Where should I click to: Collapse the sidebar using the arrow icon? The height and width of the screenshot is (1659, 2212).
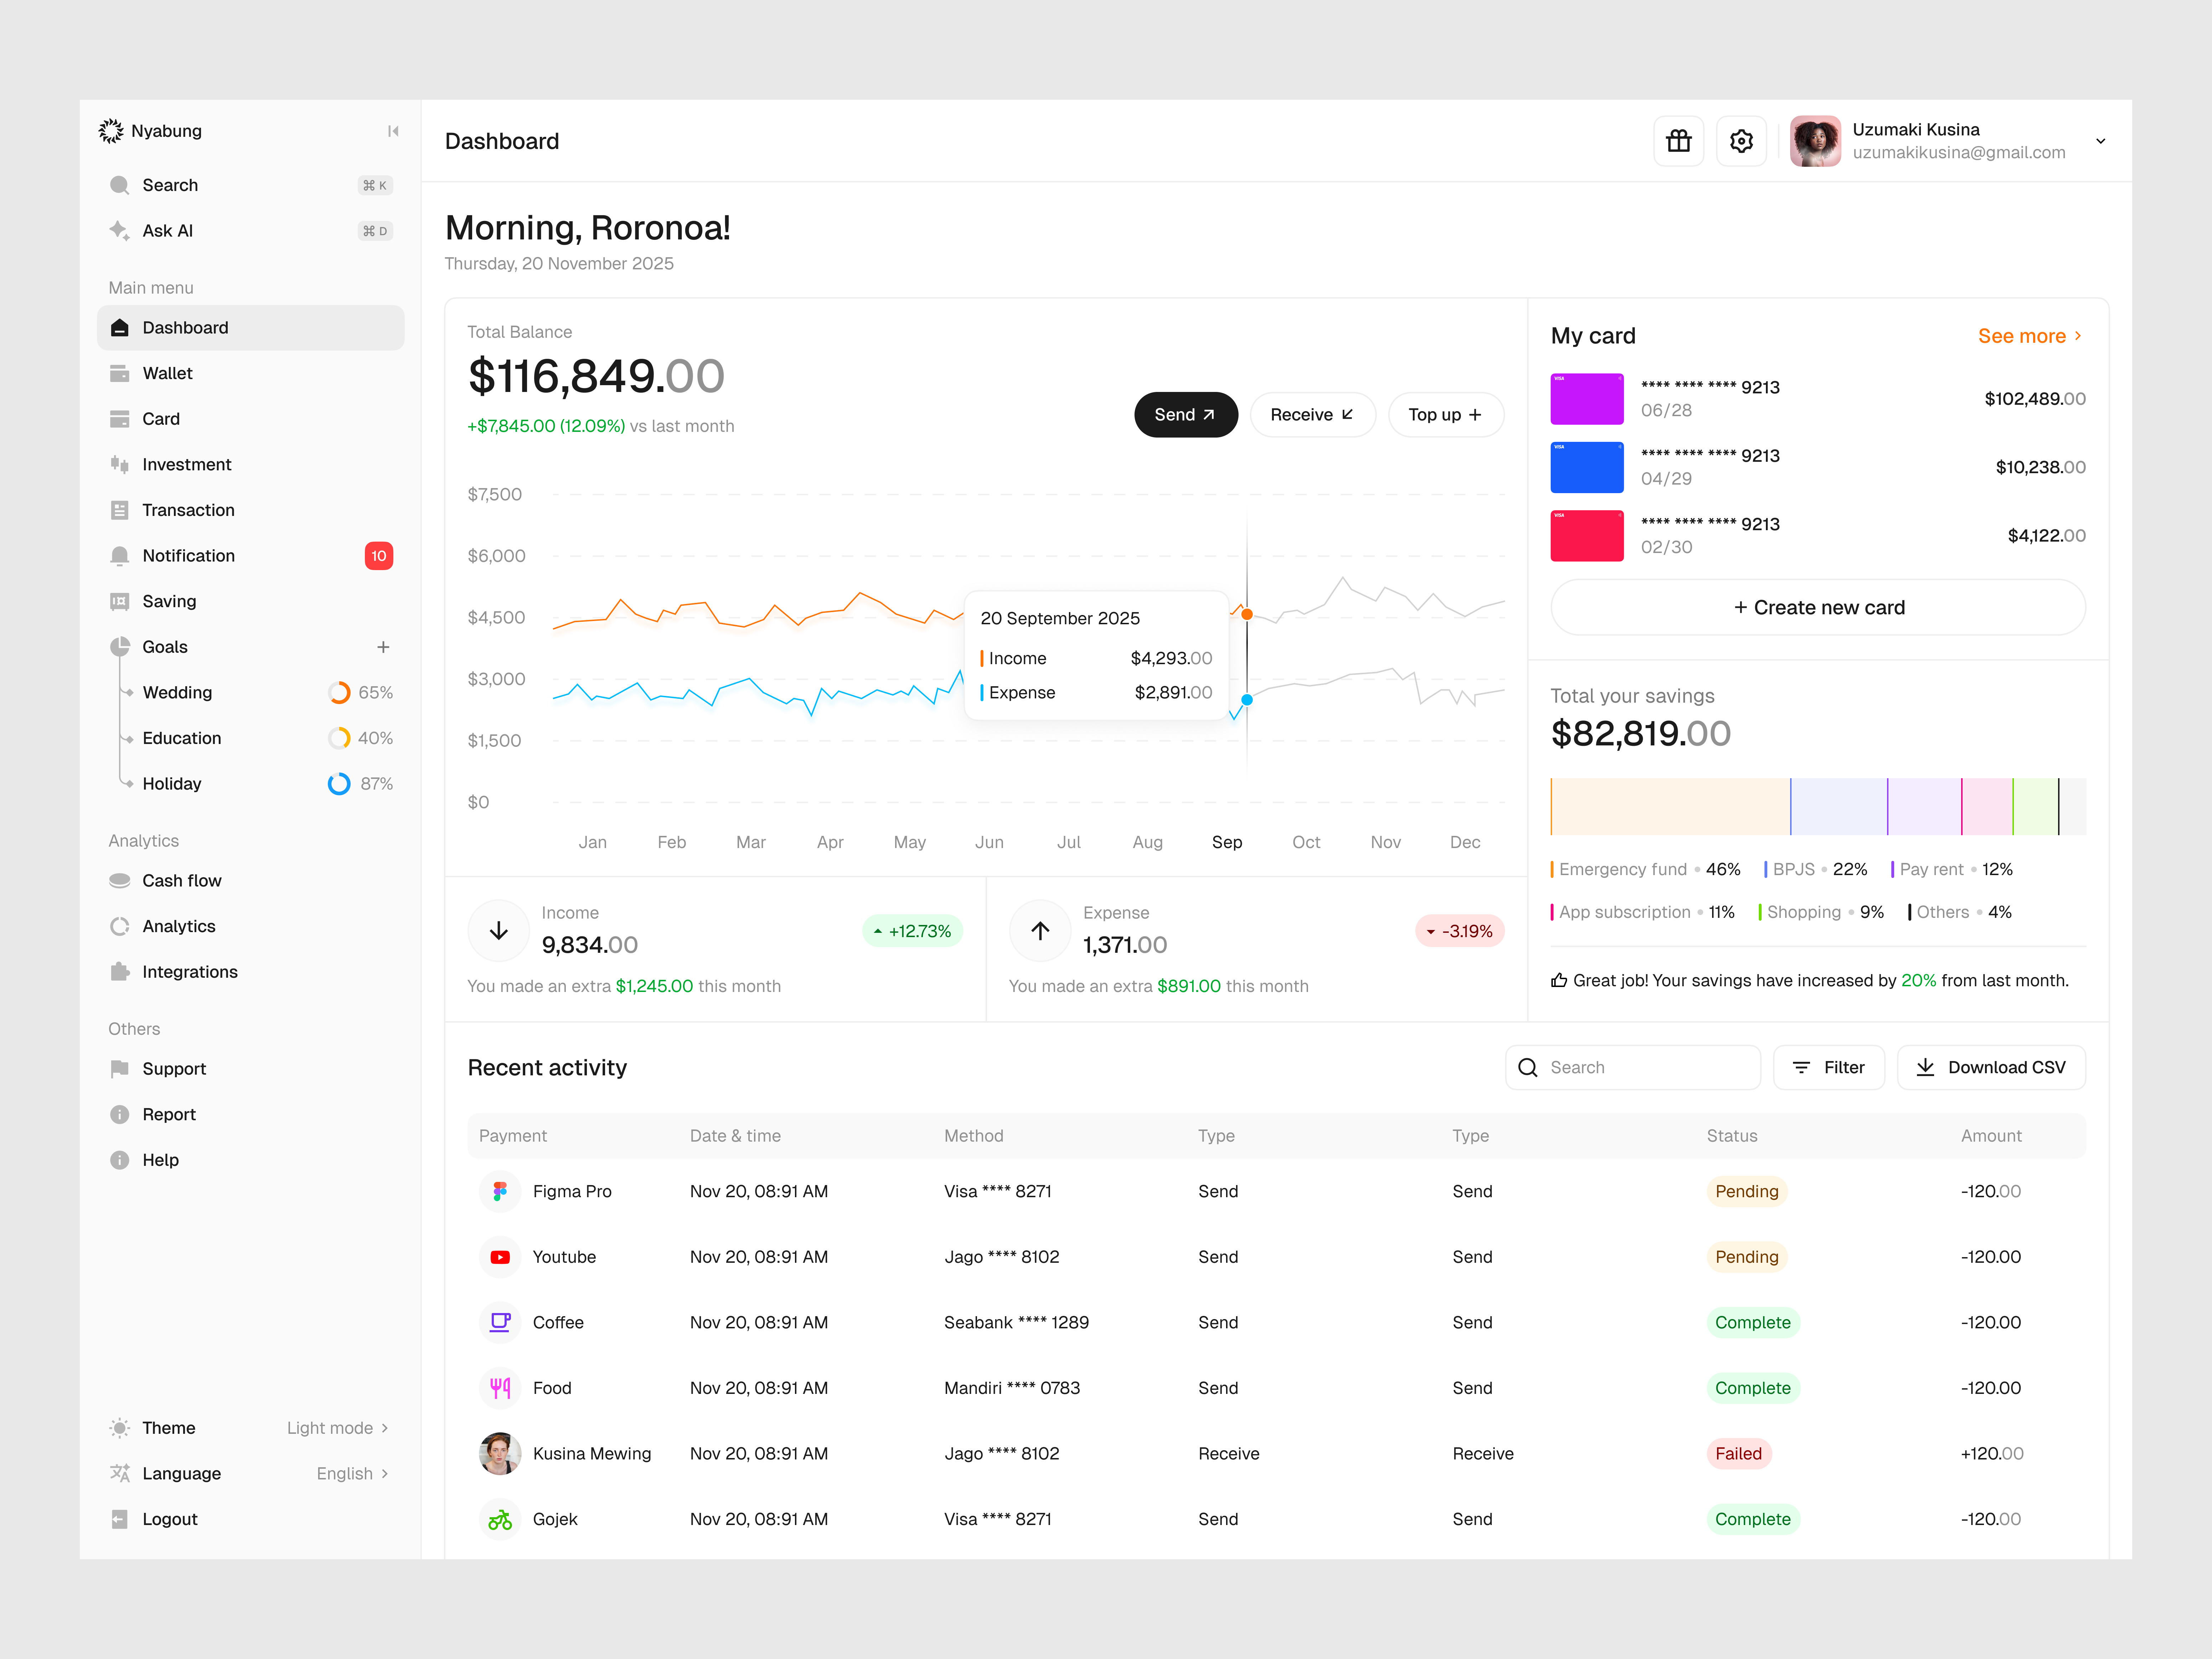coord(393,131)
